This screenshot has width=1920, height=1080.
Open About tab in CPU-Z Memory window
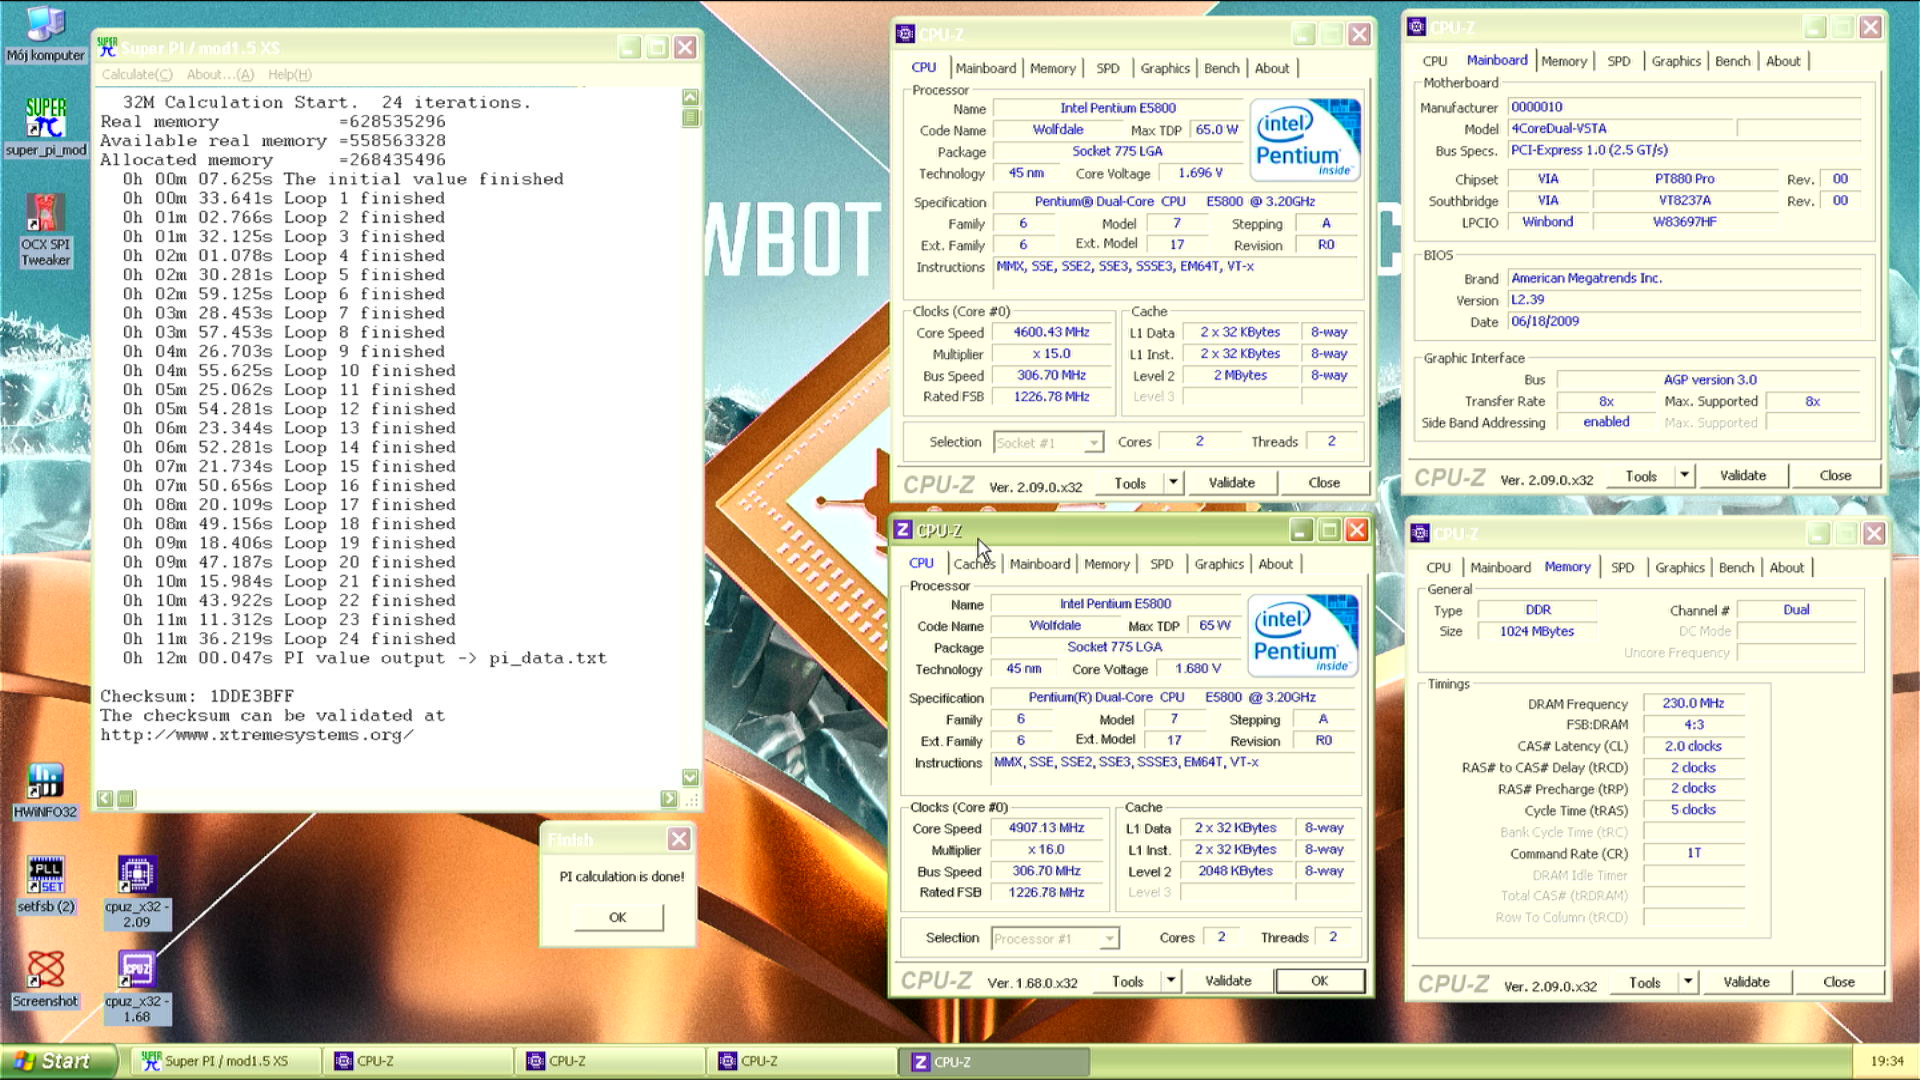point(1787,567)
